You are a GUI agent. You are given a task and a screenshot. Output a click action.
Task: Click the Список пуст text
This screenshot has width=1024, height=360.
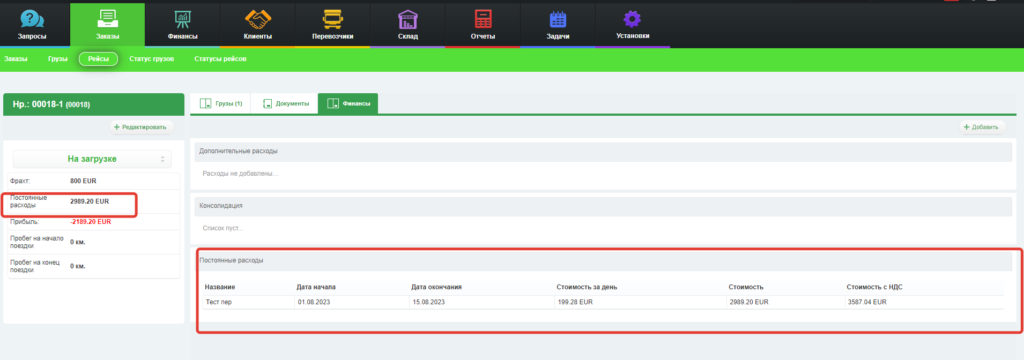click(223, 228)
